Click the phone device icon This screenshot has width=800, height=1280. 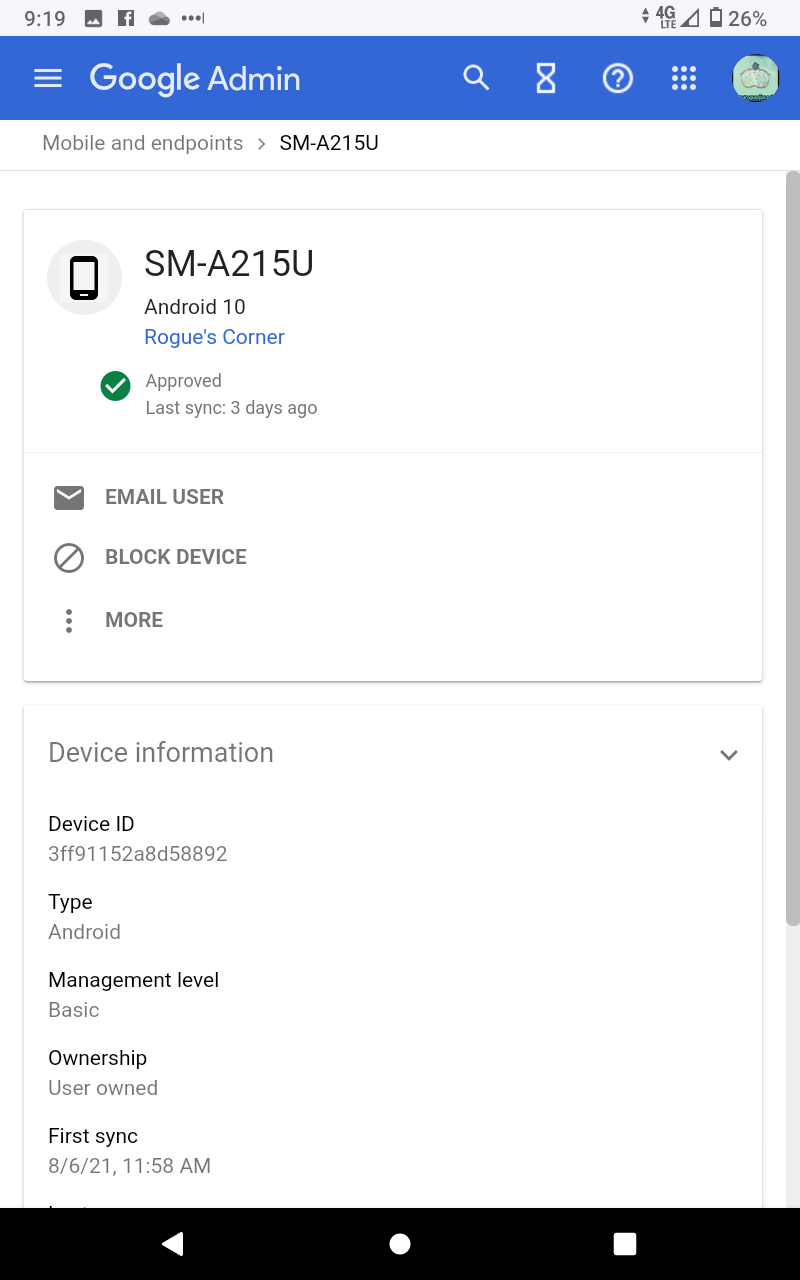pyautogui.click(x=85, y=278)
